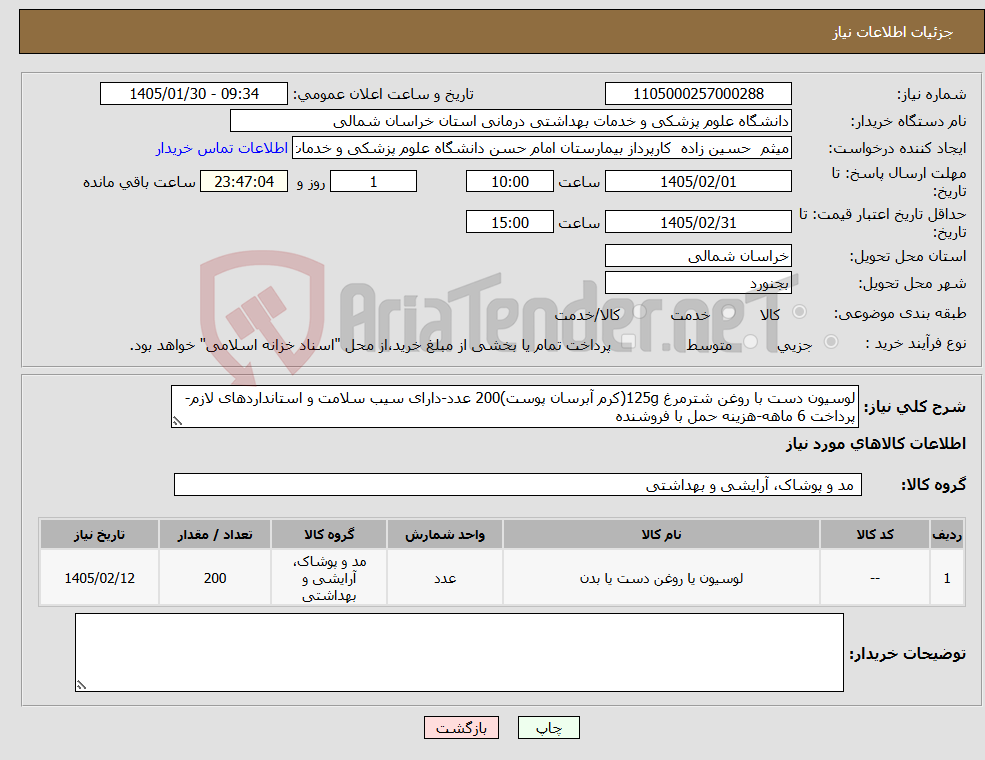Click the بازگشت back button
The height and width of the screenshot is (760, 985).
tap(461, 727)
